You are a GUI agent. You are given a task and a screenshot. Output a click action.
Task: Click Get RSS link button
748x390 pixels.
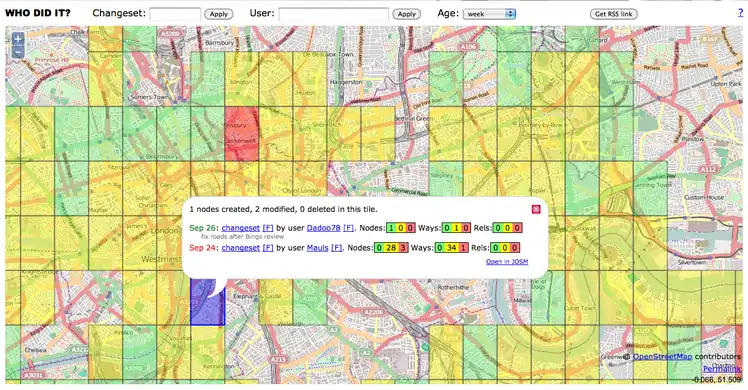coord(613,14)
